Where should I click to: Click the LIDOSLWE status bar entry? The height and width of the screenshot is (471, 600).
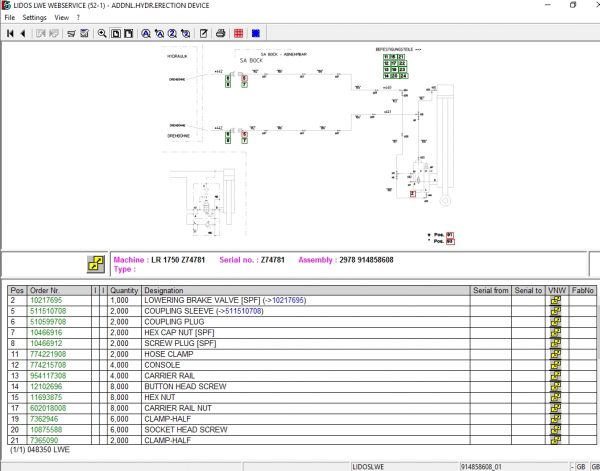368,467
